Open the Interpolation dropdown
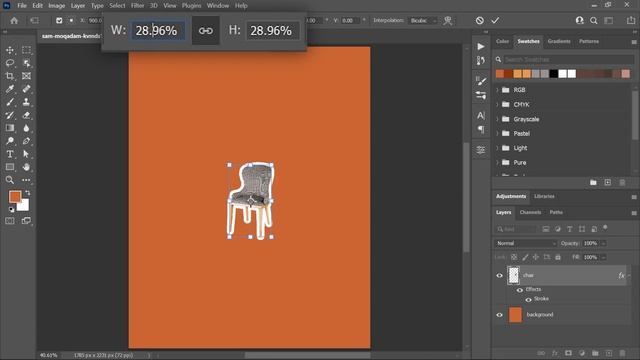Viewport: 640px width, 360px height. (423, 20)
